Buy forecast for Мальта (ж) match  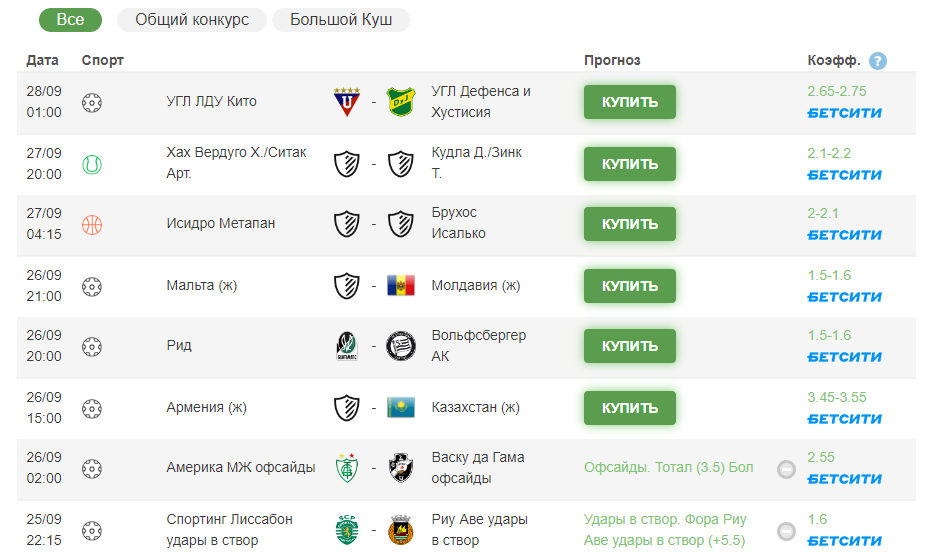tap(630, 286)
